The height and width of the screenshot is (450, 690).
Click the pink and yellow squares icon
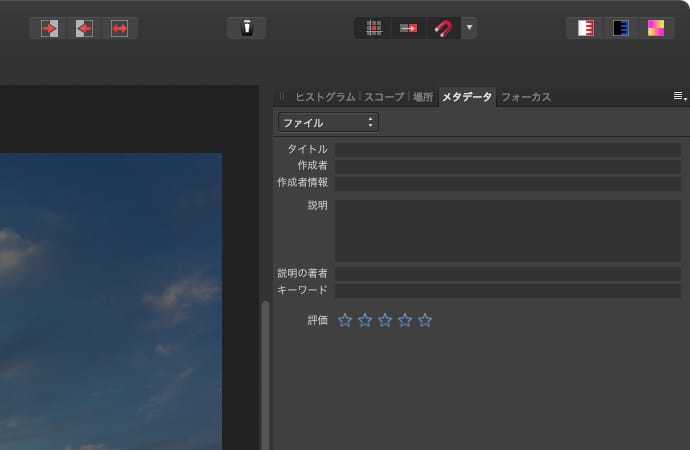click(x=656, y=28)
